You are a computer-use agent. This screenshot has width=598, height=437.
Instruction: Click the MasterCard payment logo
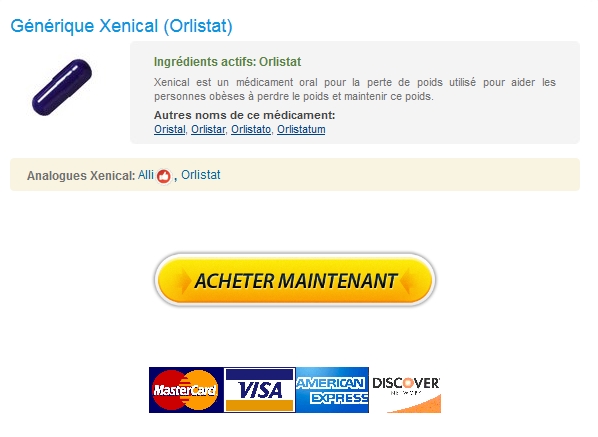[186, 390]
